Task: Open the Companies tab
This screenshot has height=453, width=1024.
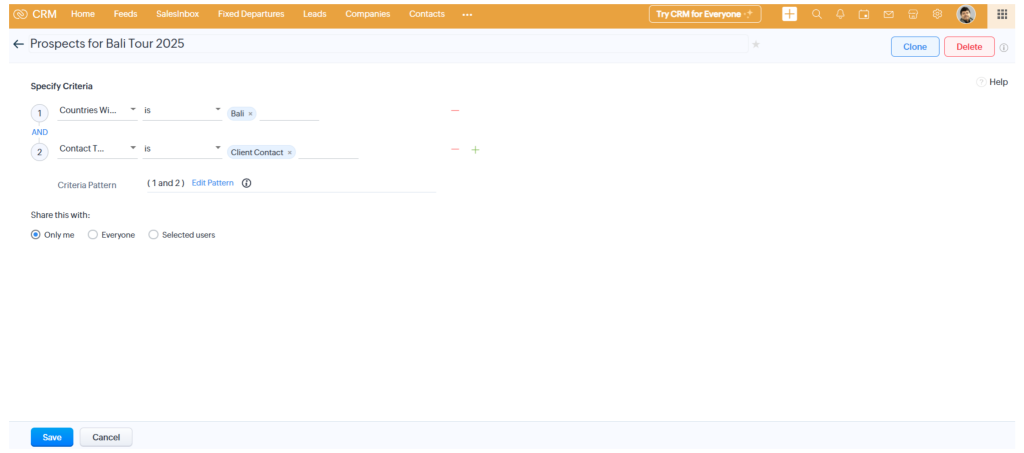Action: pyautogui.click(x=368, y=14)
